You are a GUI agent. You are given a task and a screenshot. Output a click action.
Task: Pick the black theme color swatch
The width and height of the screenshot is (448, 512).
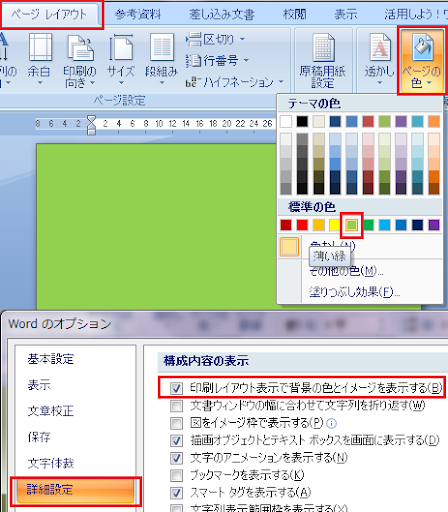[x=302, y=122]
